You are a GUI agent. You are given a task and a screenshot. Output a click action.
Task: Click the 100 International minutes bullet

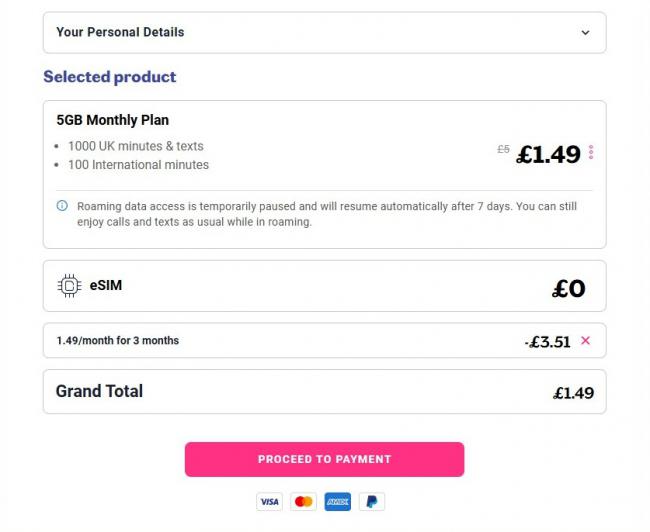(x=138, y=165)
